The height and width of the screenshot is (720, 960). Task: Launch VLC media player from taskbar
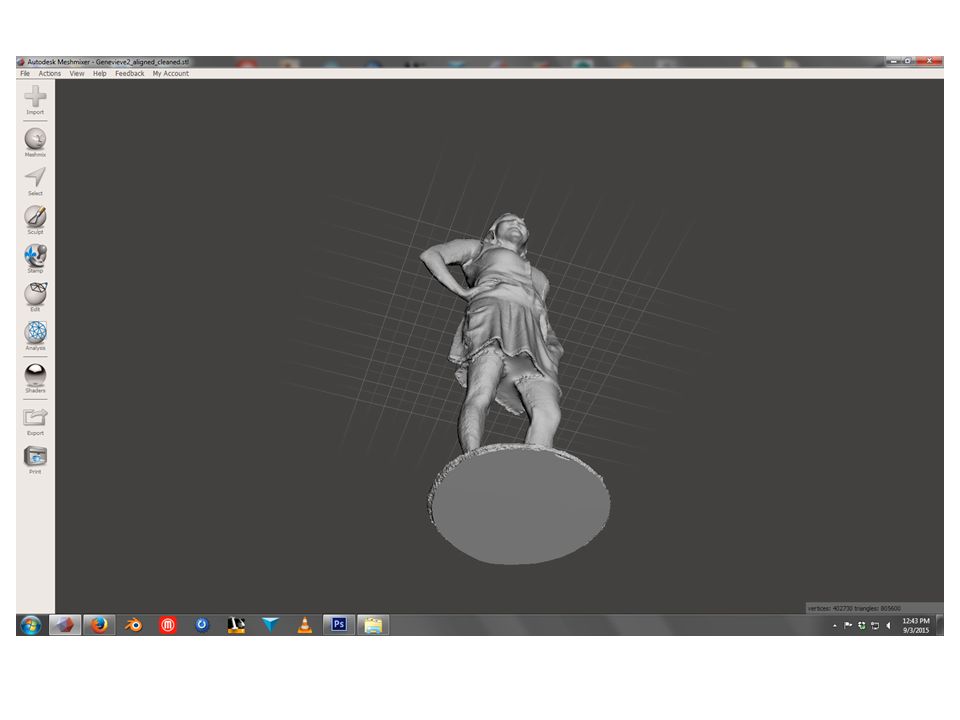click(305, 625)
